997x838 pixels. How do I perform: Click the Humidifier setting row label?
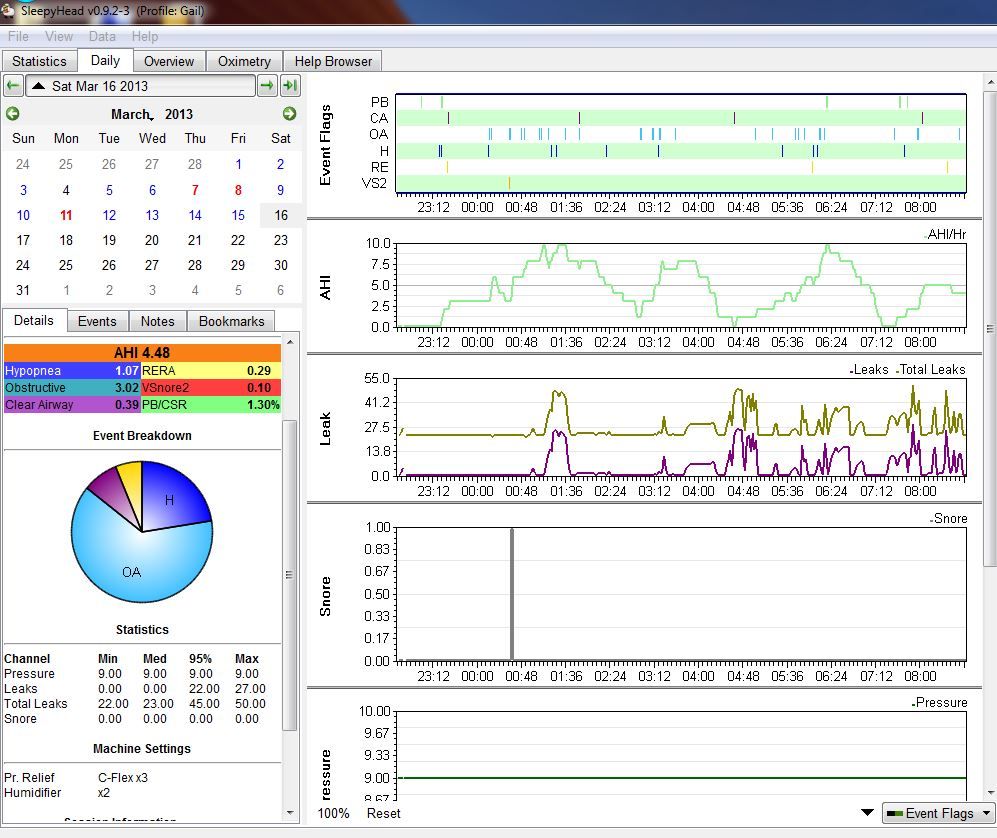(32, 793)
